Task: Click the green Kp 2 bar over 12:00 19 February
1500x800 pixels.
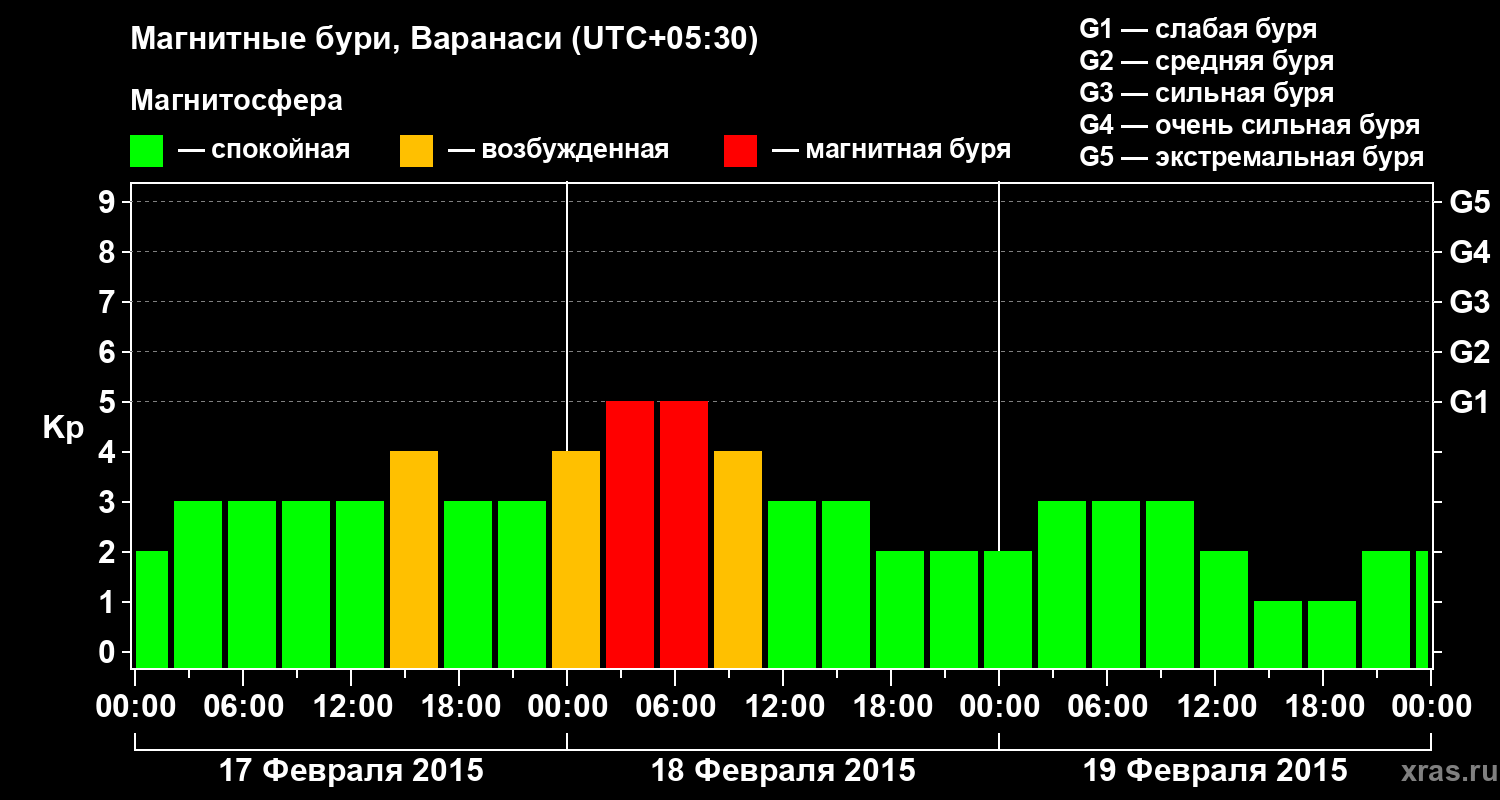Action: tap(1224, 609)
